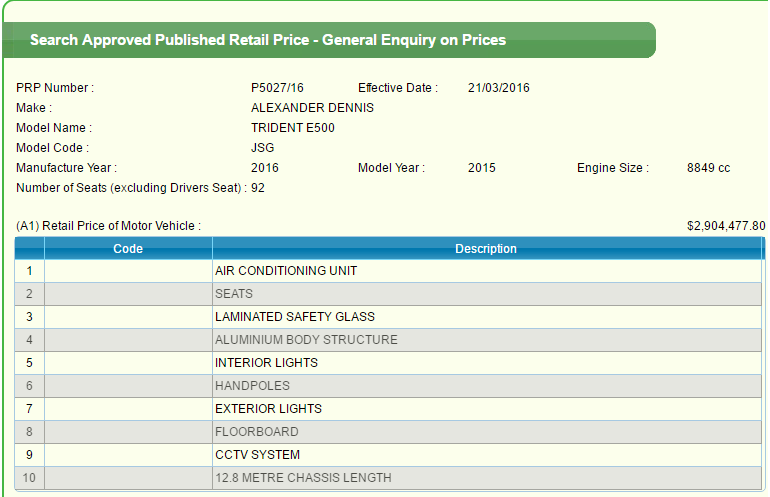Select the AIR CONDITIONING UNIT row
770x497 pixels.
point(286,271)
